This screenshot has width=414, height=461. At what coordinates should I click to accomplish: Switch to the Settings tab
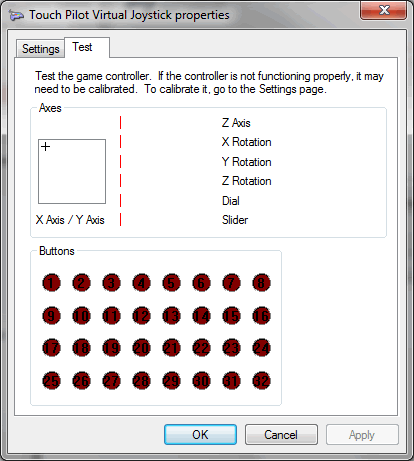pyautogui.click(x=40, y=49)
